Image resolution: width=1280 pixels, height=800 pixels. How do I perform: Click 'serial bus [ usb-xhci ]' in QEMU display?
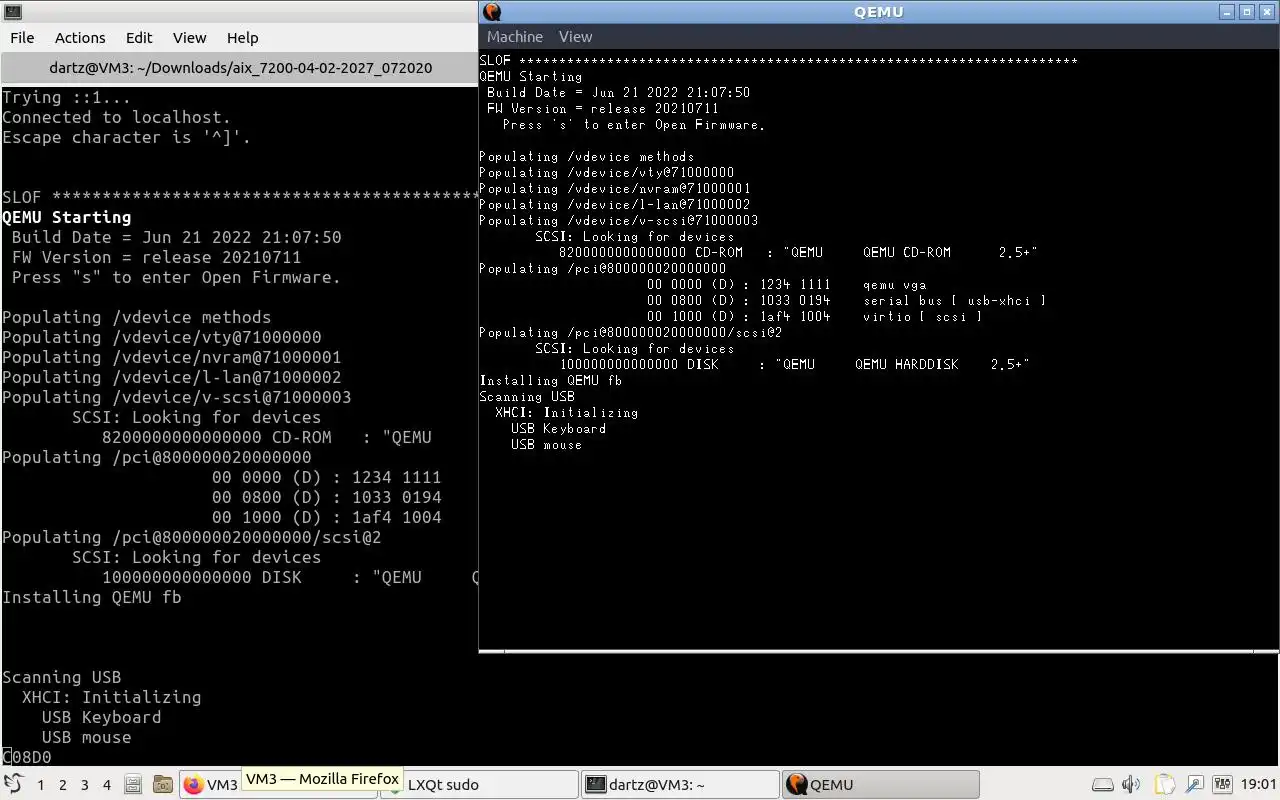pyautogui.click(x=955, y=300)
